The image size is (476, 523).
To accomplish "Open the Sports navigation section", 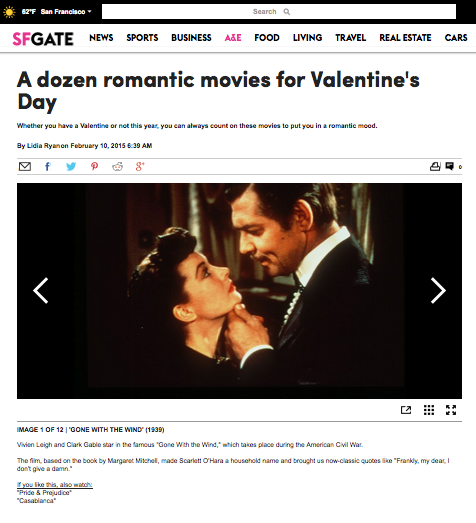I will click(x=142, y=38).
